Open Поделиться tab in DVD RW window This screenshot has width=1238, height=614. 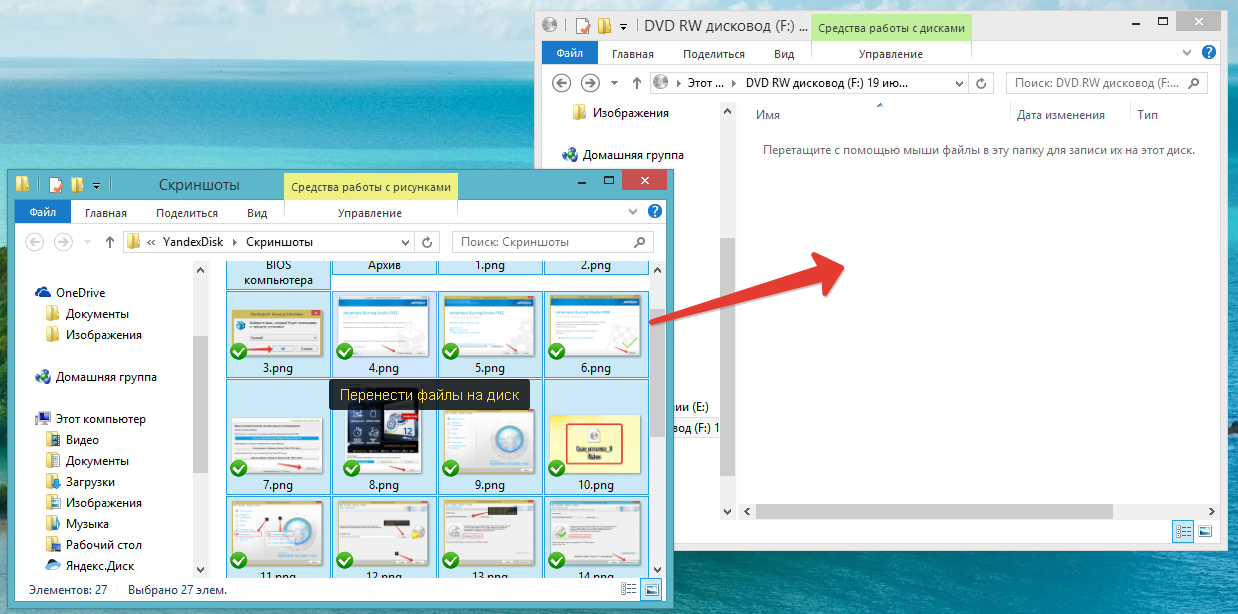714,54
